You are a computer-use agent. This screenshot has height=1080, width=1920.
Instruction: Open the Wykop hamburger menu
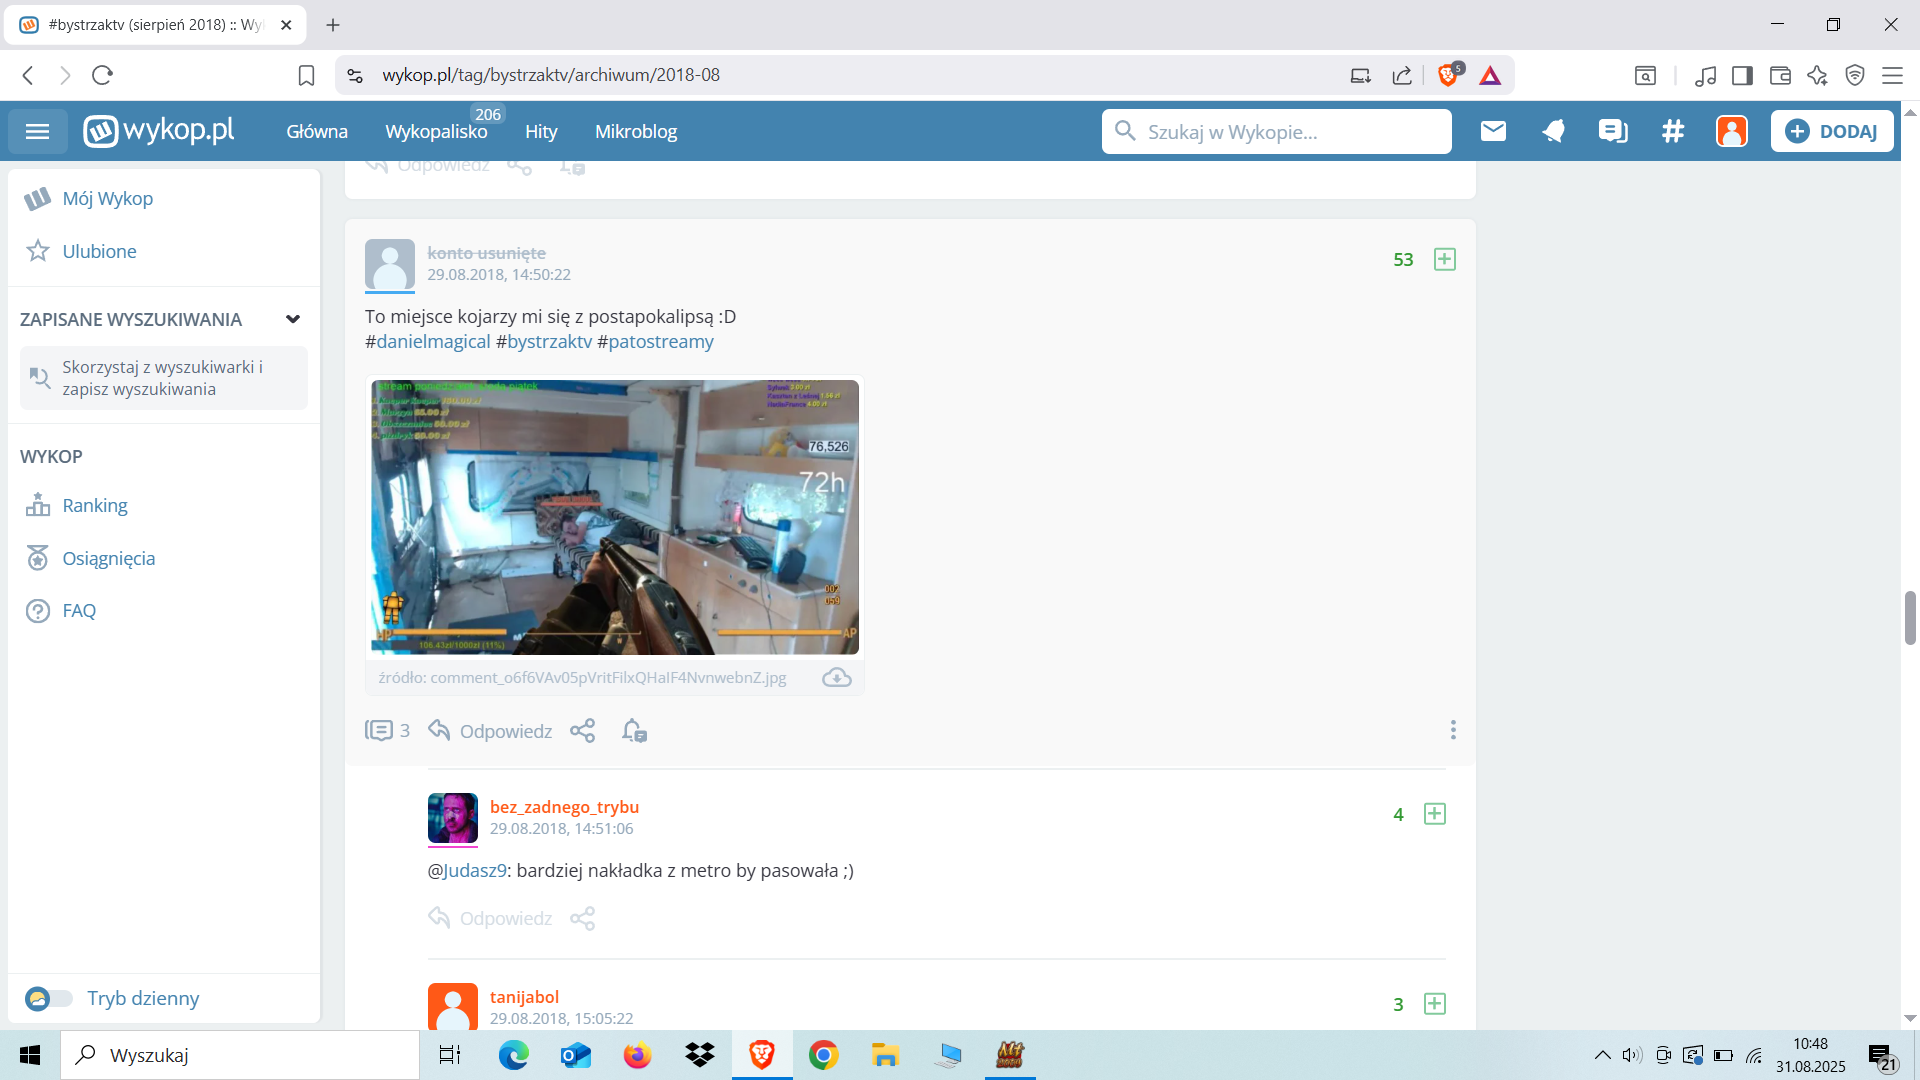tap(37, 131)
